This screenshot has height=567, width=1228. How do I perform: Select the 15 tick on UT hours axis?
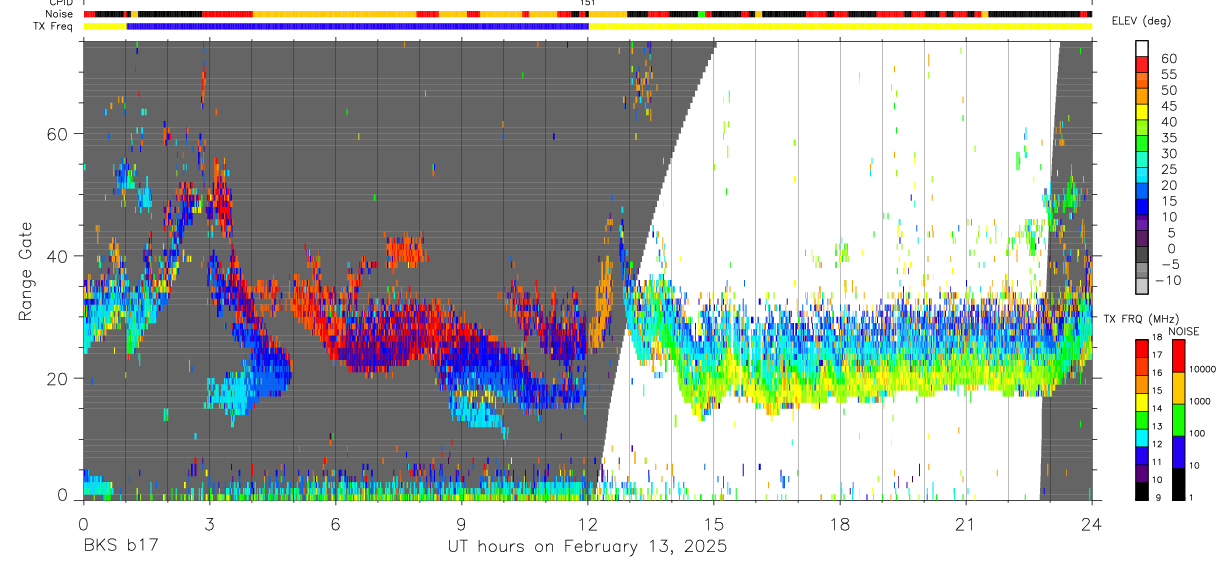[714, 524]
